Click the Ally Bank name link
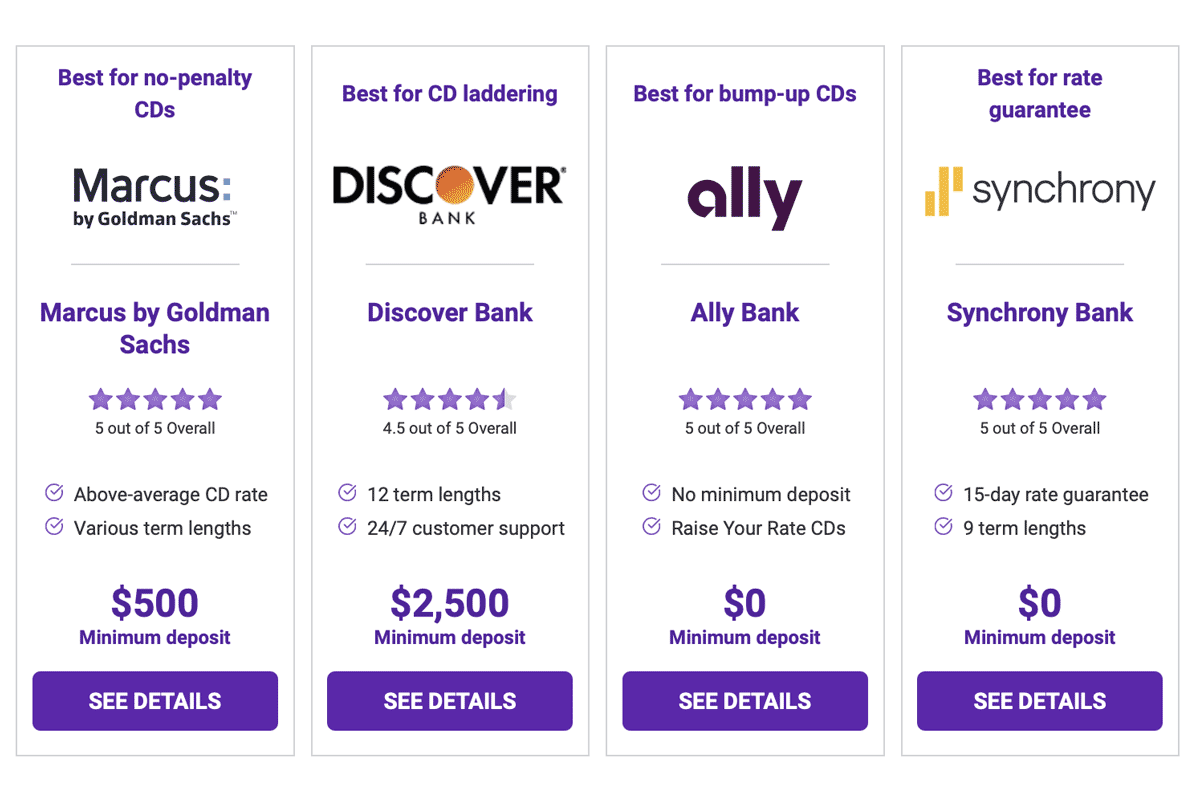 [x=744, y=312]
